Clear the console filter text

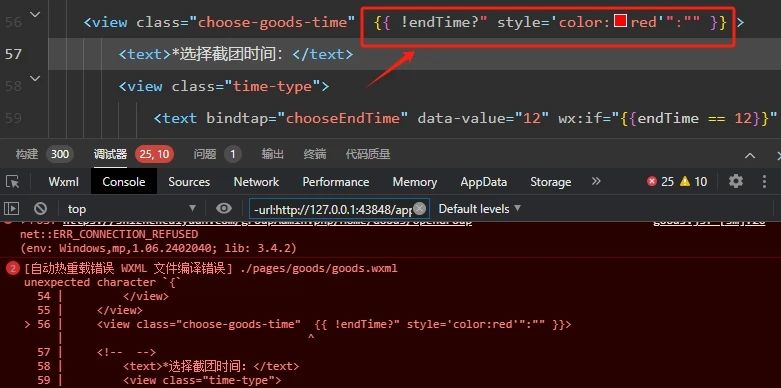[420, 209]
